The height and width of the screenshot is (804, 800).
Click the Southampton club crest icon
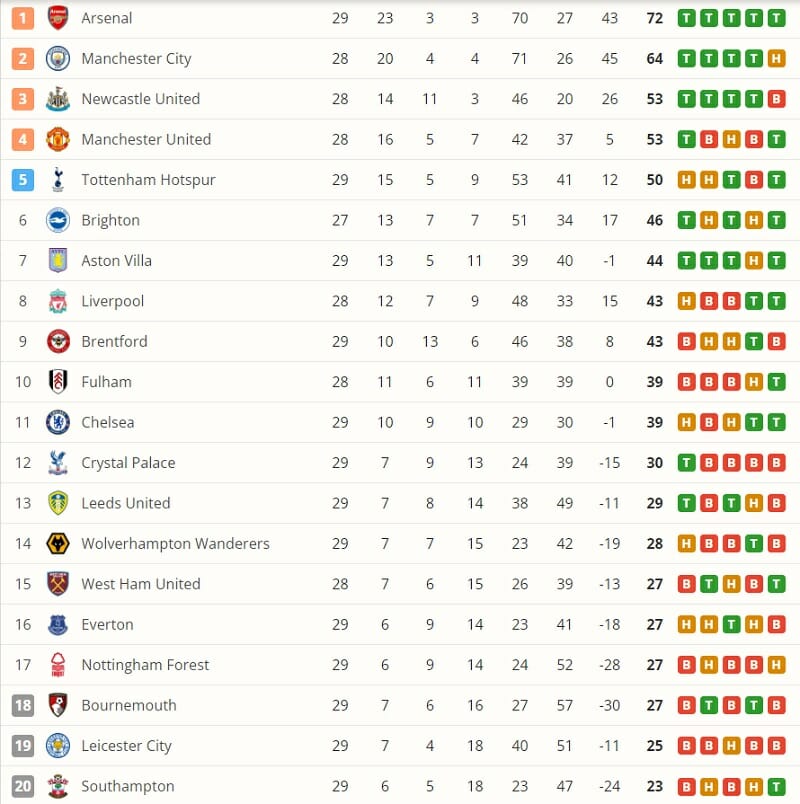click(58, 786)
